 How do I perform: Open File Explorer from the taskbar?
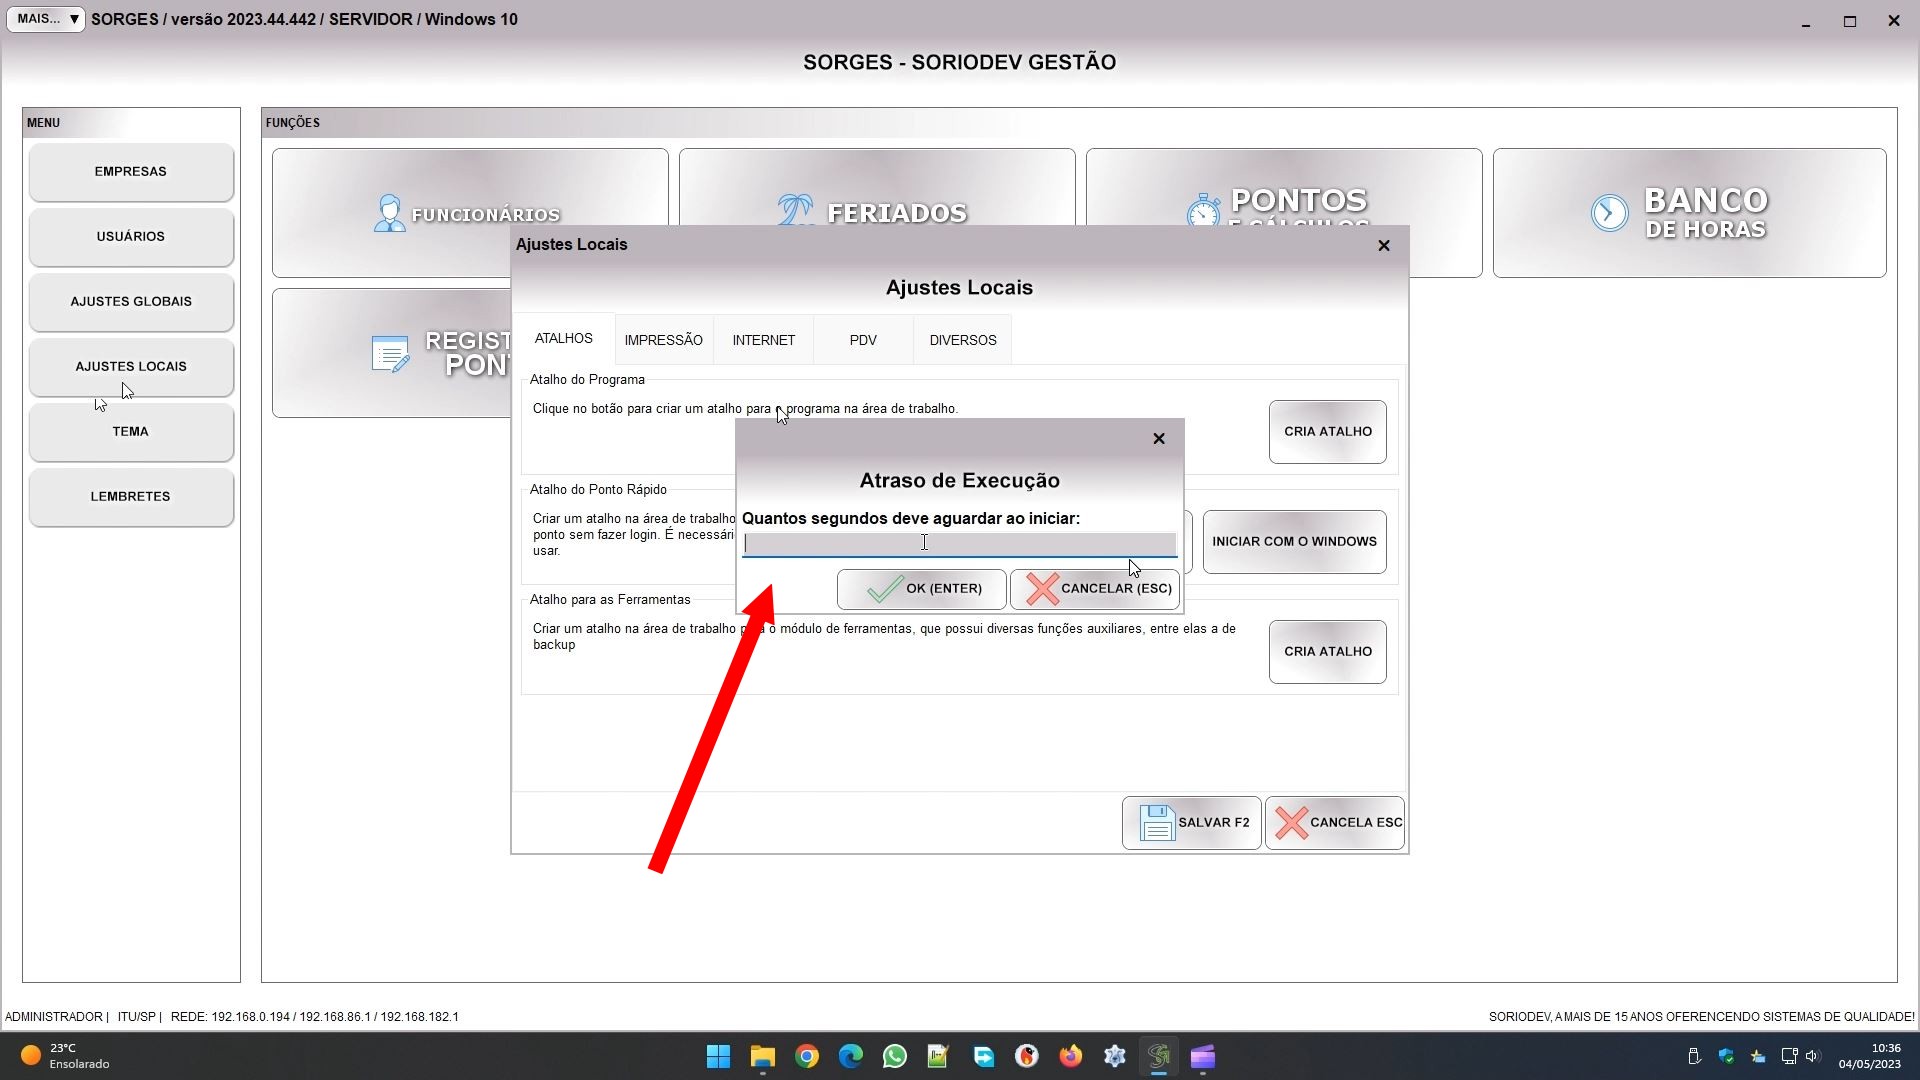tap(762, 1057)
